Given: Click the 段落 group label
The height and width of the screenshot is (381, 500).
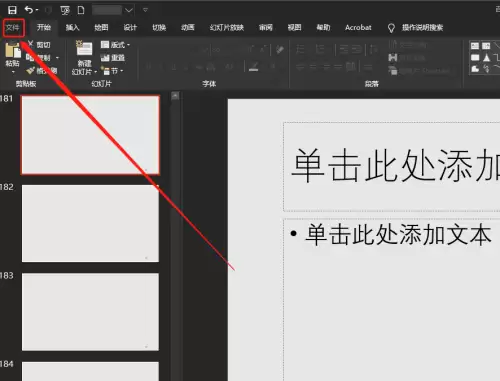Looking at the screenshot, I should point(372,84).
